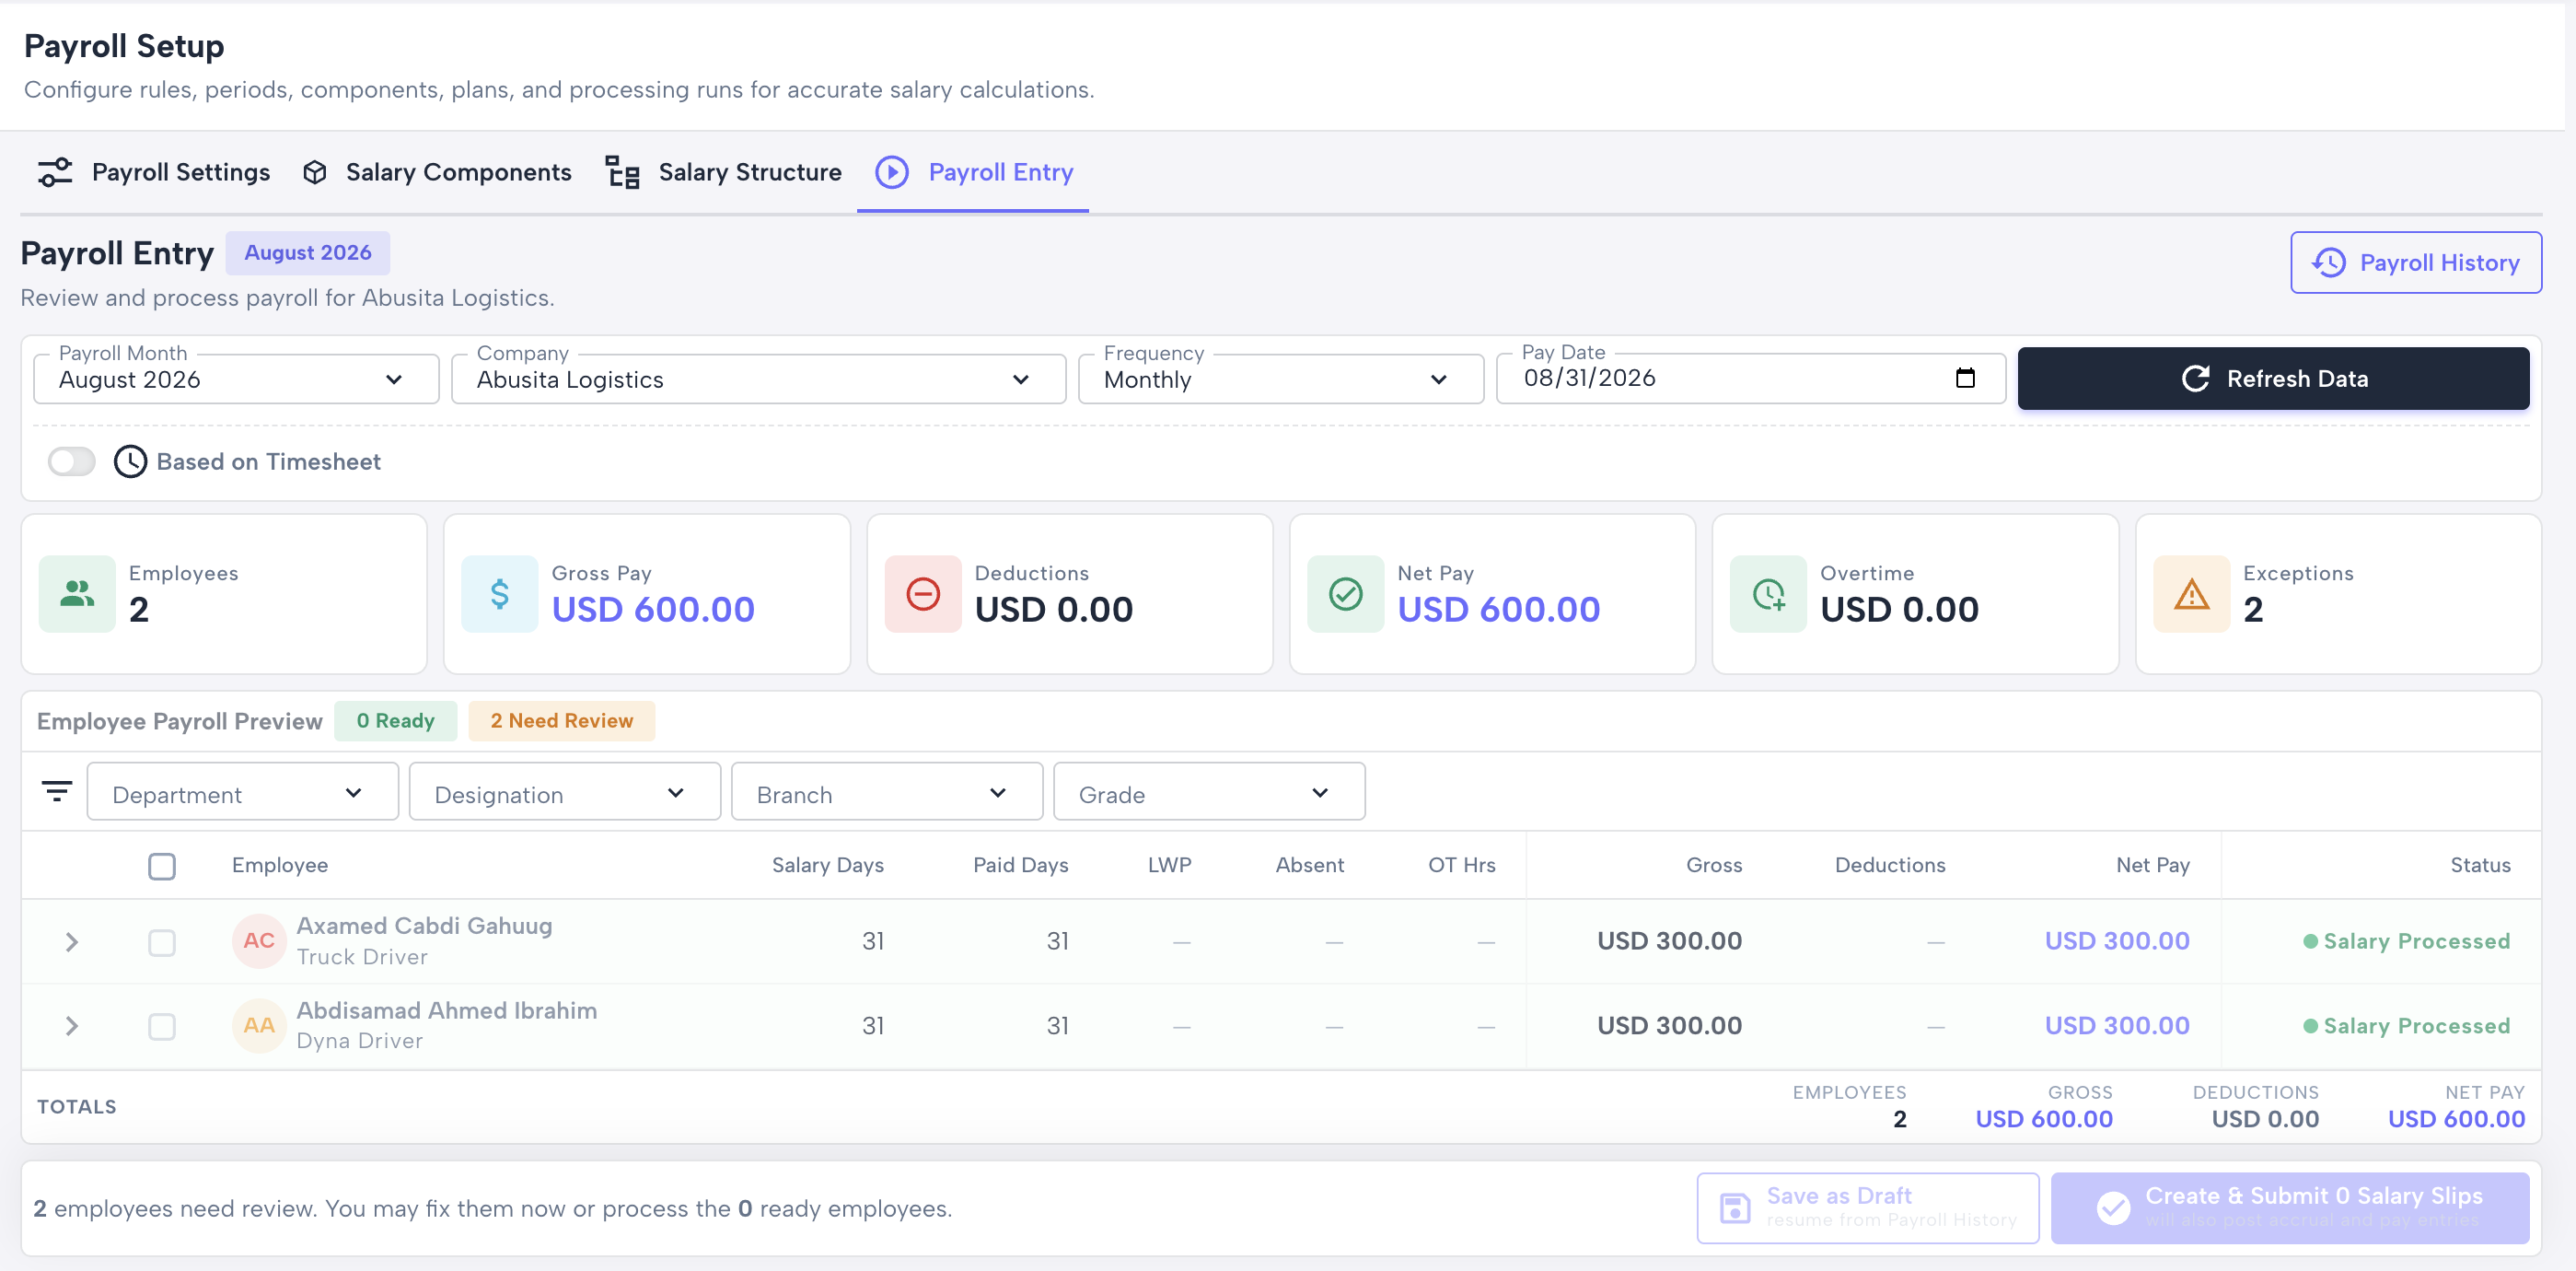Click the checkmark icon on Create & Submit

(x=2113, y=1208)
